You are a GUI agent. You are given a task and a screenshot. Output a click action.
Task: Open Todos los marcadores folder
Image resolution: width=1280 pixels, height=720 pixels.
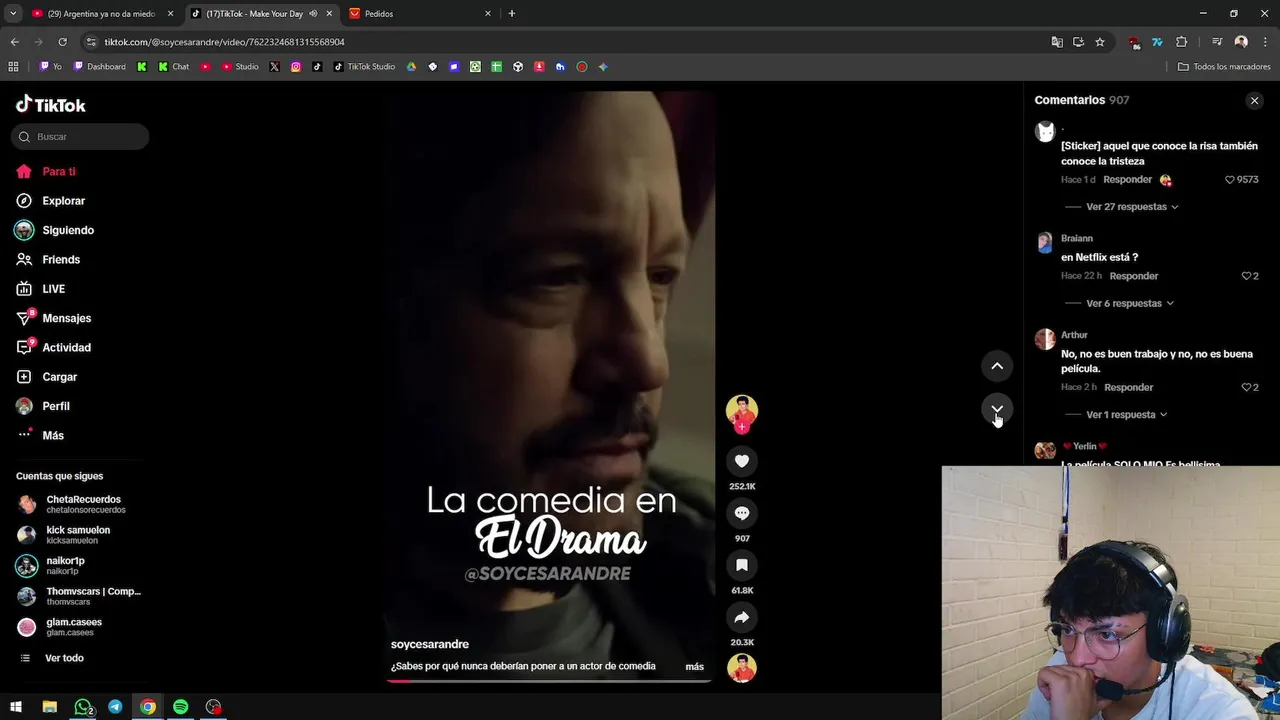click(x=1224, y=67)
